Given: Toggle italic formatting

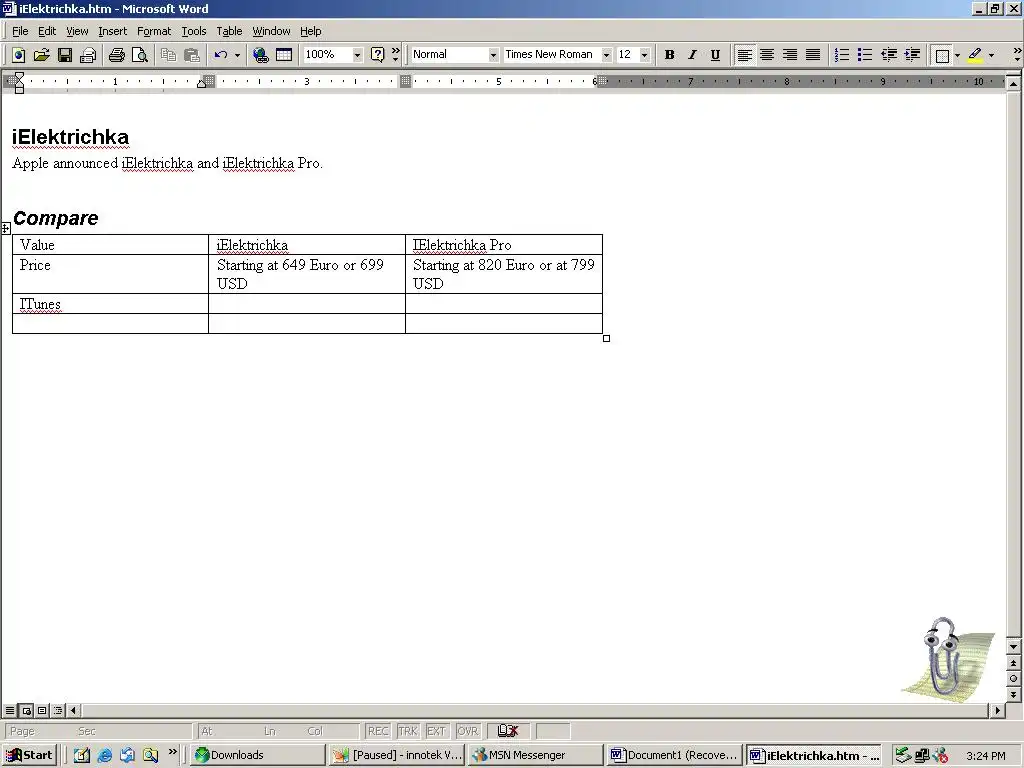Looking at the screenshot, I should (692, 55).
